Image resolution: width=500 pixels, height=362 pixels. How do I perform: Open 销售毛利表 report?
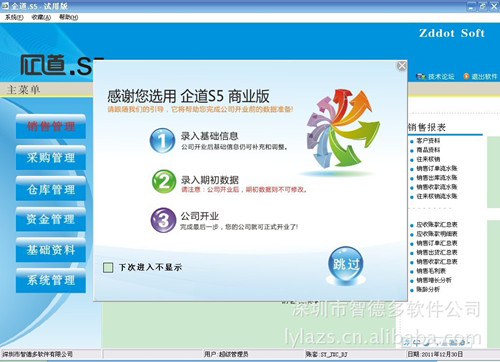431,271
